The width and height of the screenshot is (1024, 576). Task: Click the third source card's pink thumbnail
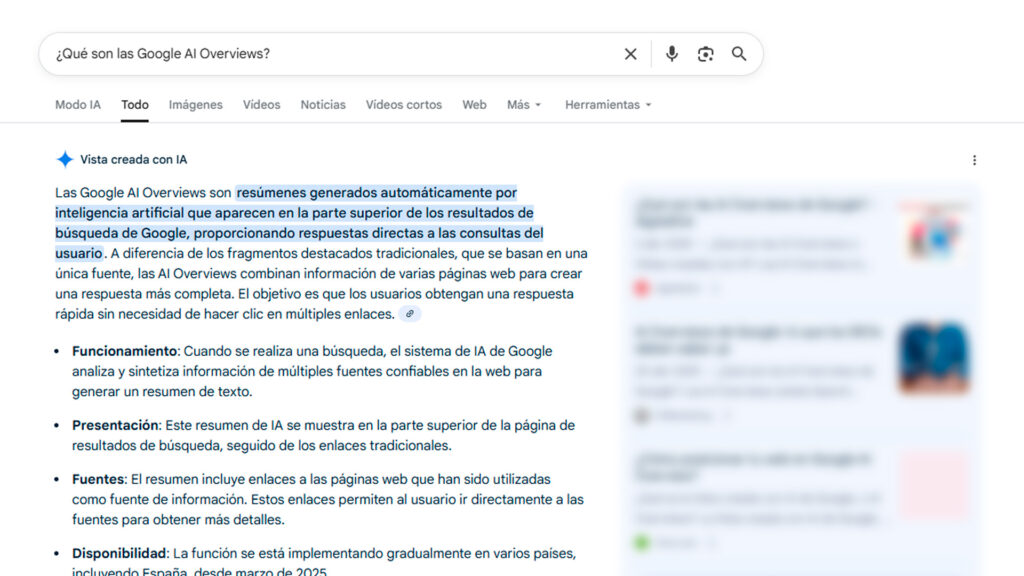click(x=932, y=485)
